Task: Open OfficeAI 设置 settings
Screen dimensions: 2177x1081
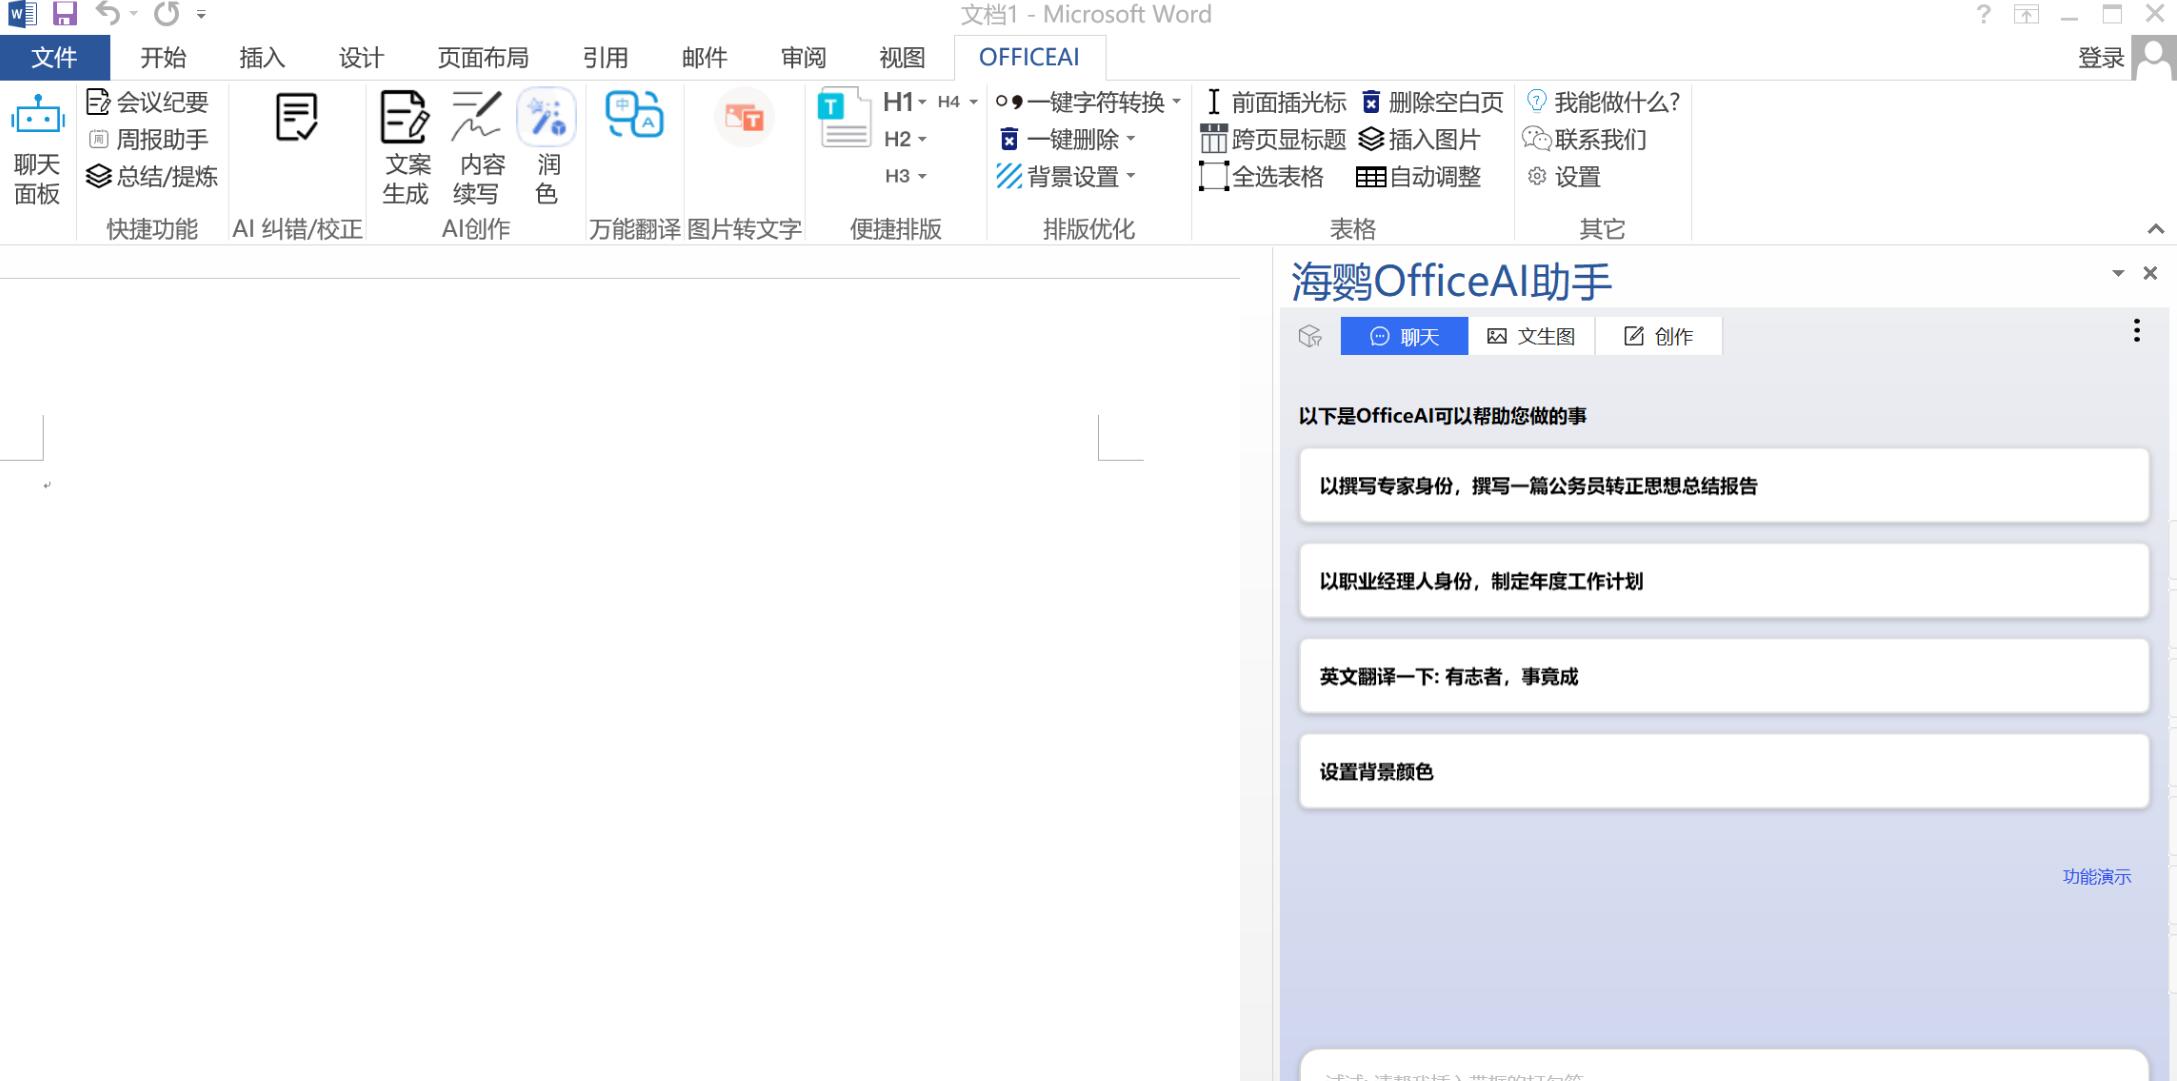Action: [1565, 176]
